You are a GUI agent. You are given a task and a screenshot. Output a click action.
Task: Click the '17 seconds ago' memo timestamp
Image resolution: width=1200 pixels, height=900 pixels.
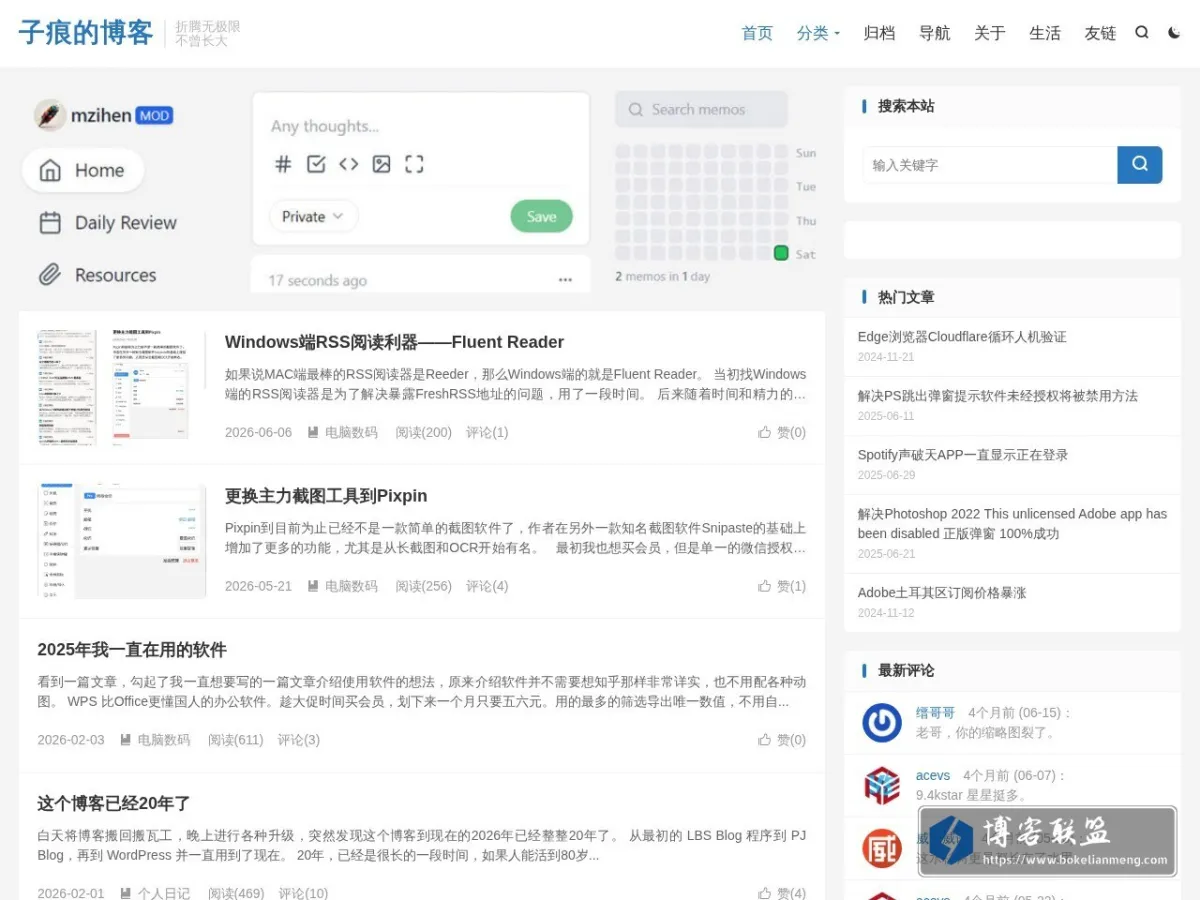(317, 281)
